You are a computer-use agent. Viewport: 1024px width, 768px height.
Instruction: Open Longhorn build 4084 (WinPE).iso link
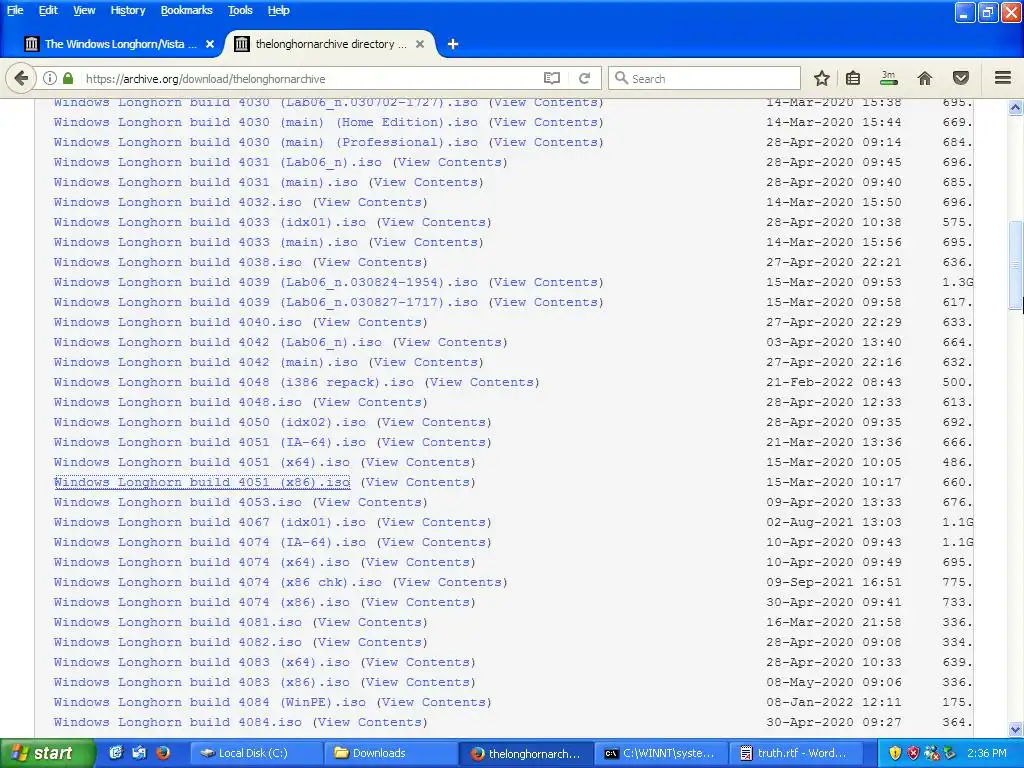(210, 702)
